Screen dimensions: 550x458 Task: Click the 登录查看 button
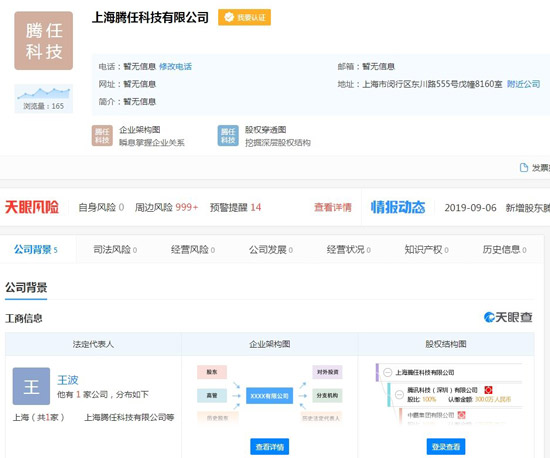point(446,446)
